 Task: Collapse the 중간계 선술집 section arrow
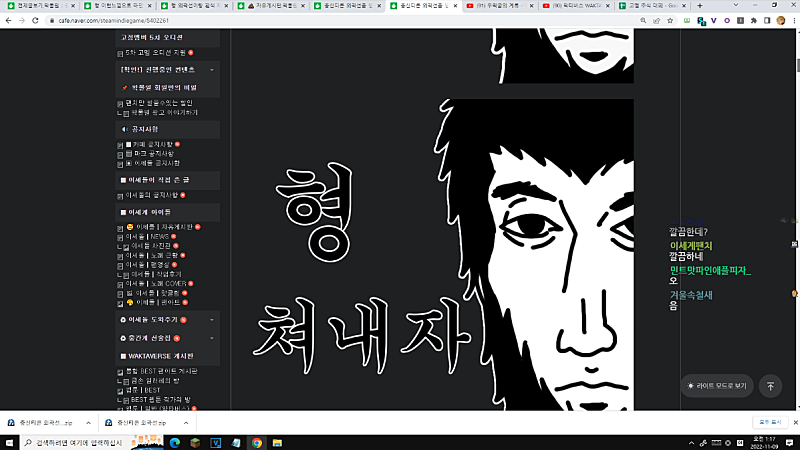click(x=212, y=338)
